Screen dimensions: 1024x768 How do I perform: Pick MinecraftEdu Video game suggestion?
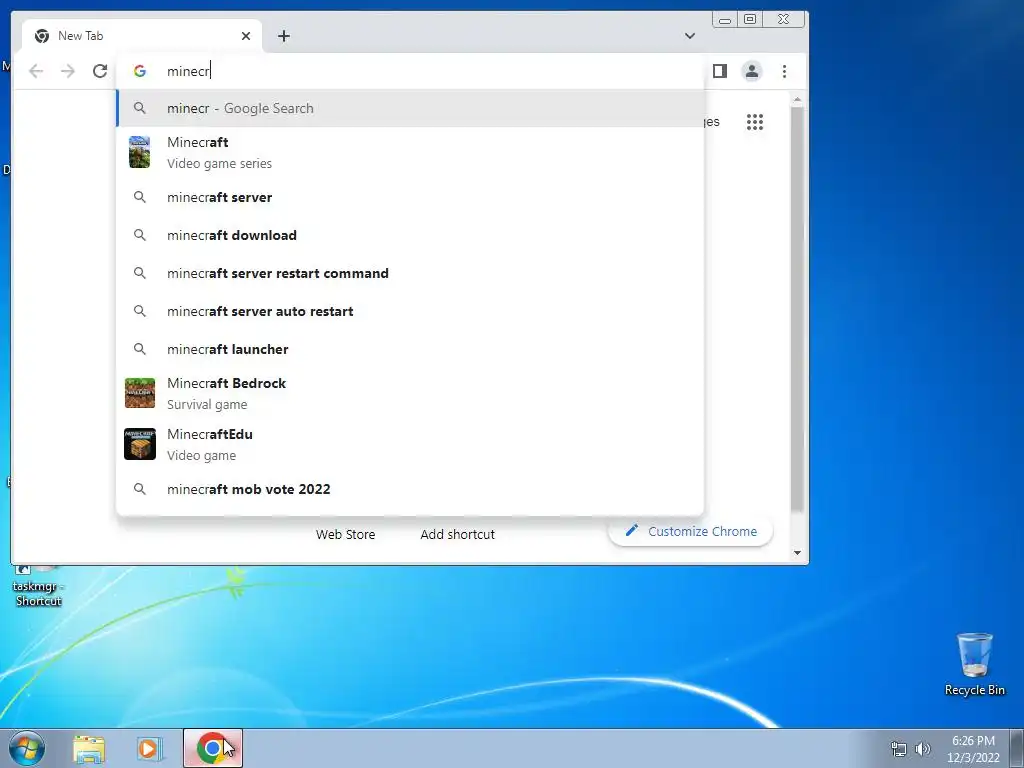(410, 444)
